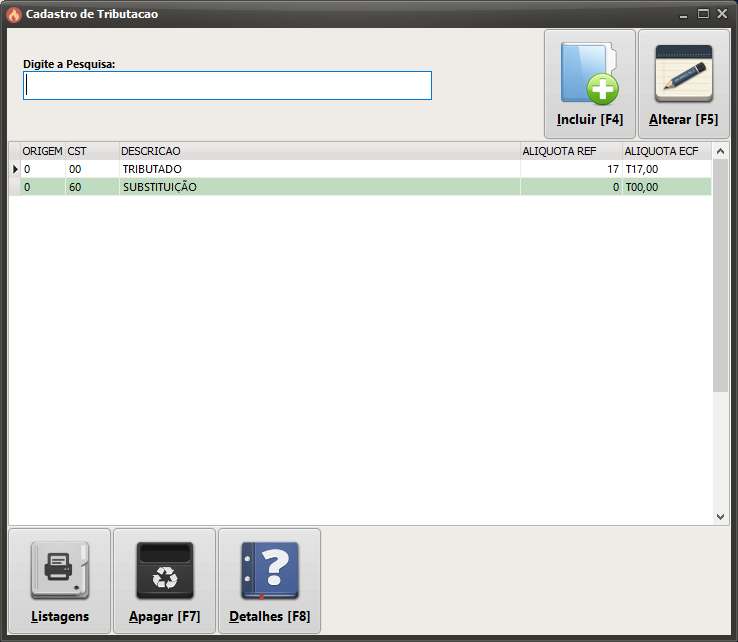Click ORIGEM cell of SUBSTITUIÇÃO row
Viewport: 738px width, 642px height.
[x=43, y=187]
